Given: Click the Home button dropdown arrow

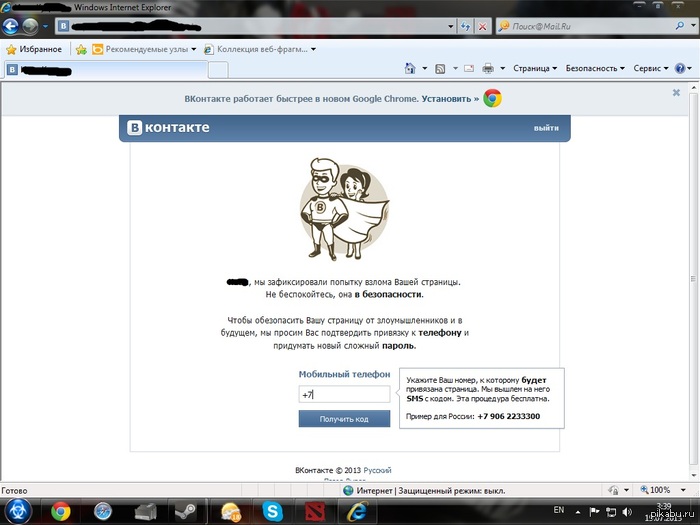Looking at the screenshot, I should pyautogui.click(x=425, y=68).
